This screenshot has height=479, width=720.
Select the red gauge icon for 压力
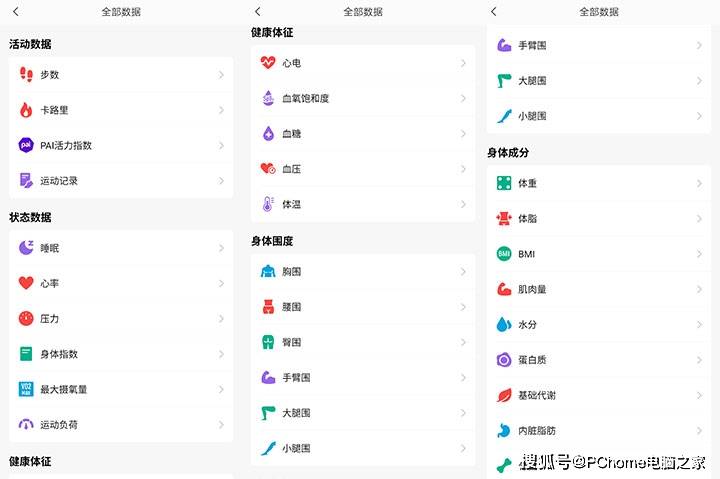click(x=26, y=318)
